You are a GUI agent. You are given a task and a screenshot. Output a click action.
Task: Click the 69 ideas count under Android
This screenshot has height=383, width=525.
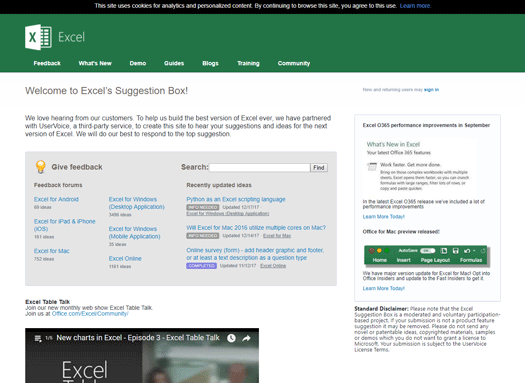point(43,207)
